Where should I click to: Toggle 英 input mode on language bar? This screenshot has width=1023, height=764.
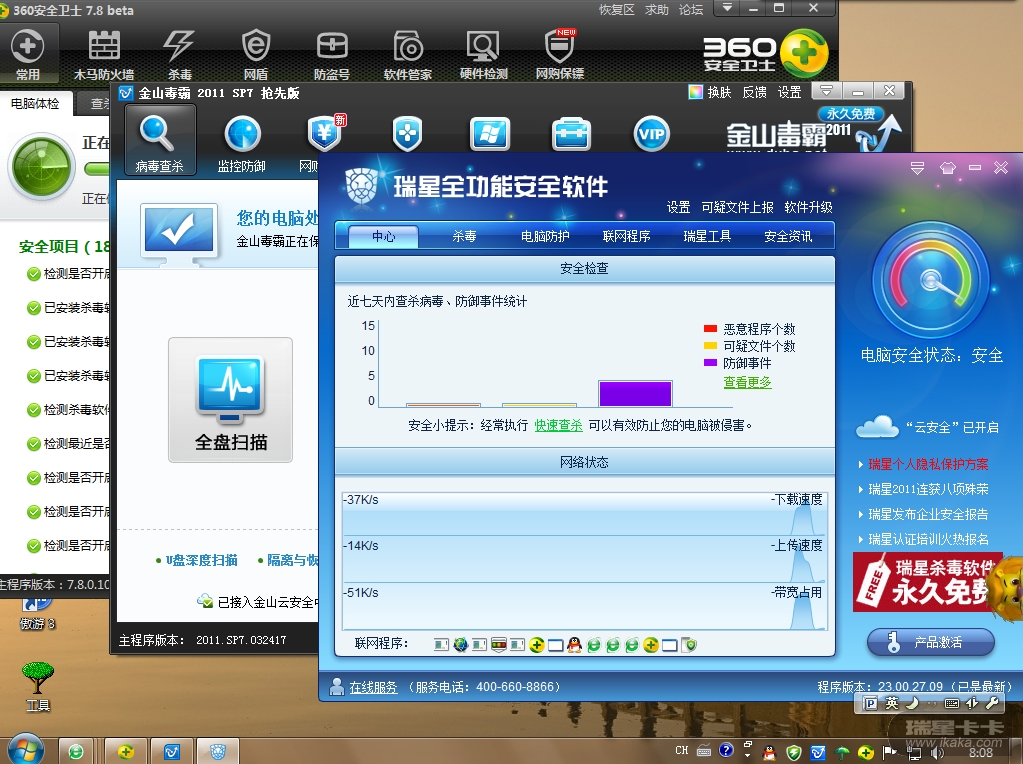tap(891, 703)
